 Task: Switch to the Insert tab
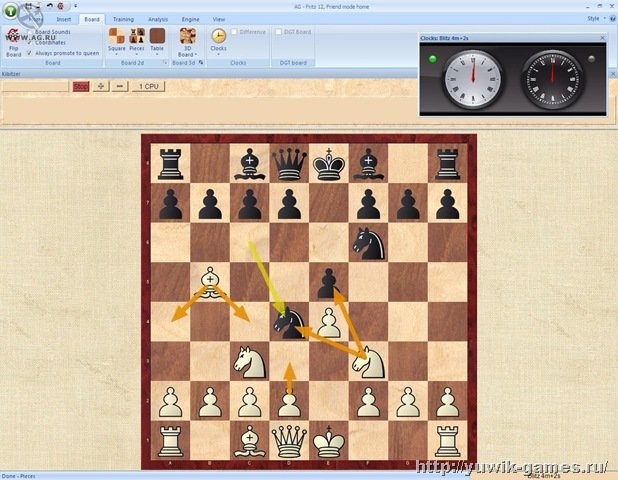(64, 19)
